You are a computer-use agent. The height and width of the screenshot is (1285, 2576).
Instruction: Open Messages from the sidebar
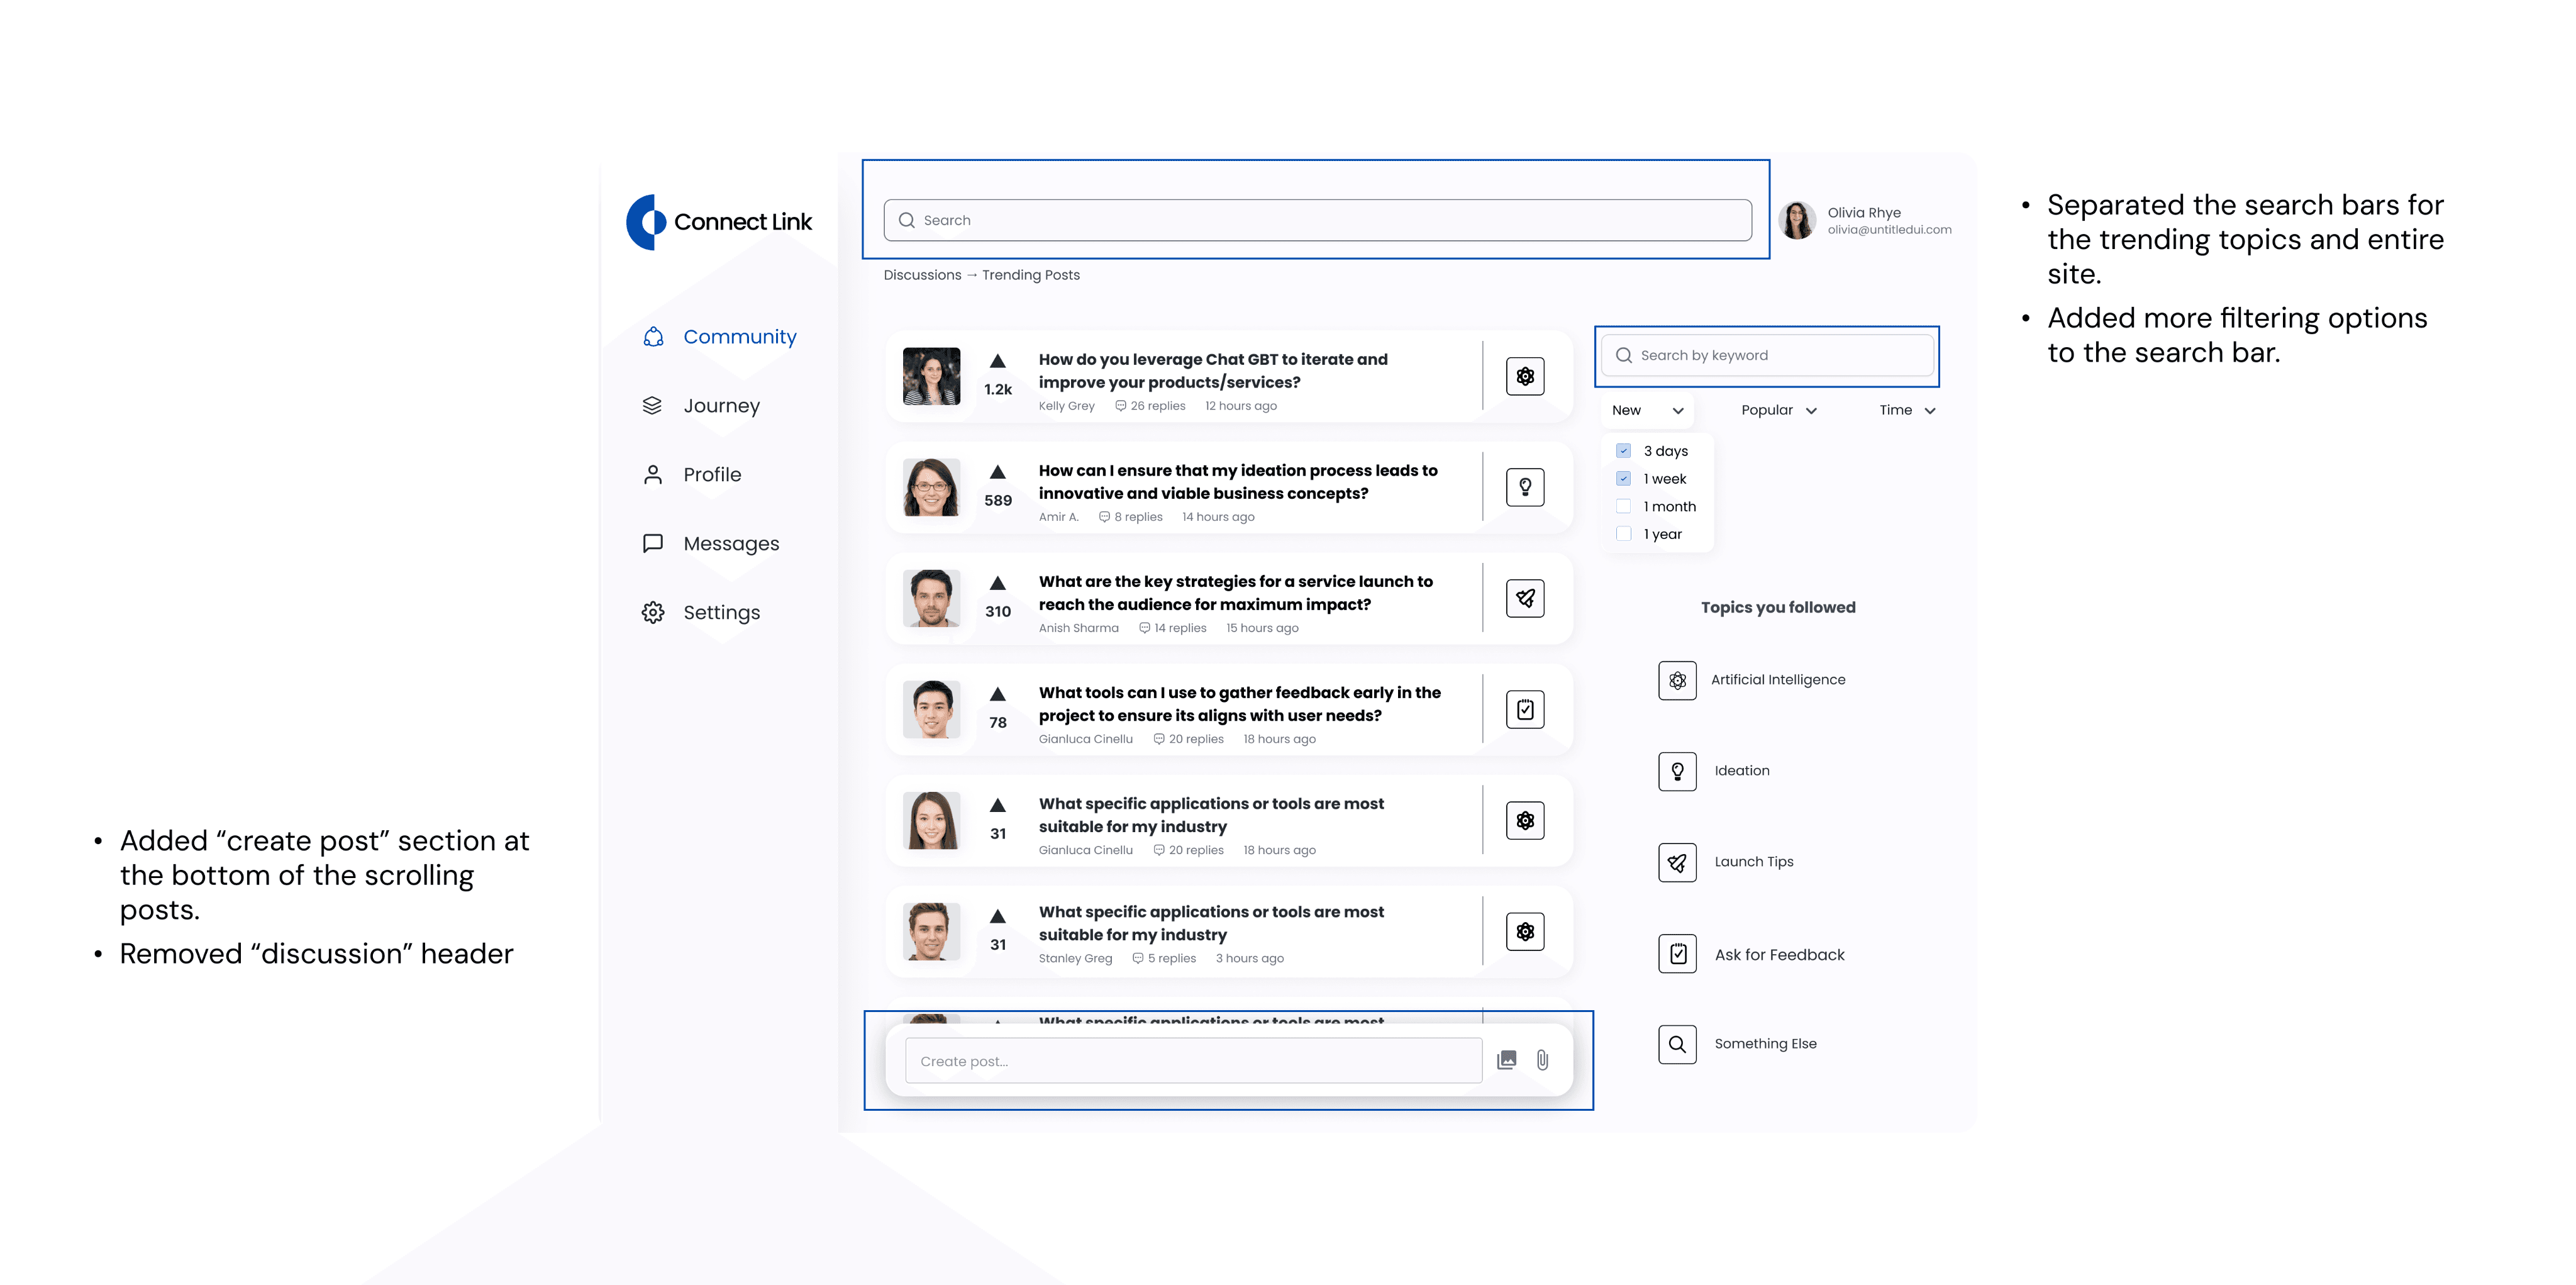click(x=730, y=544)
